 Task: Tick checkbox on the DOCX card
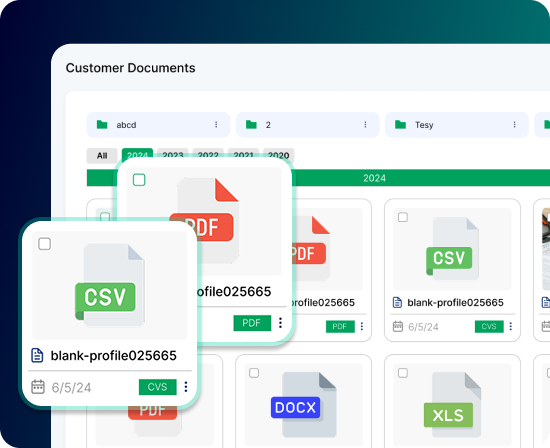coord(254,373)
